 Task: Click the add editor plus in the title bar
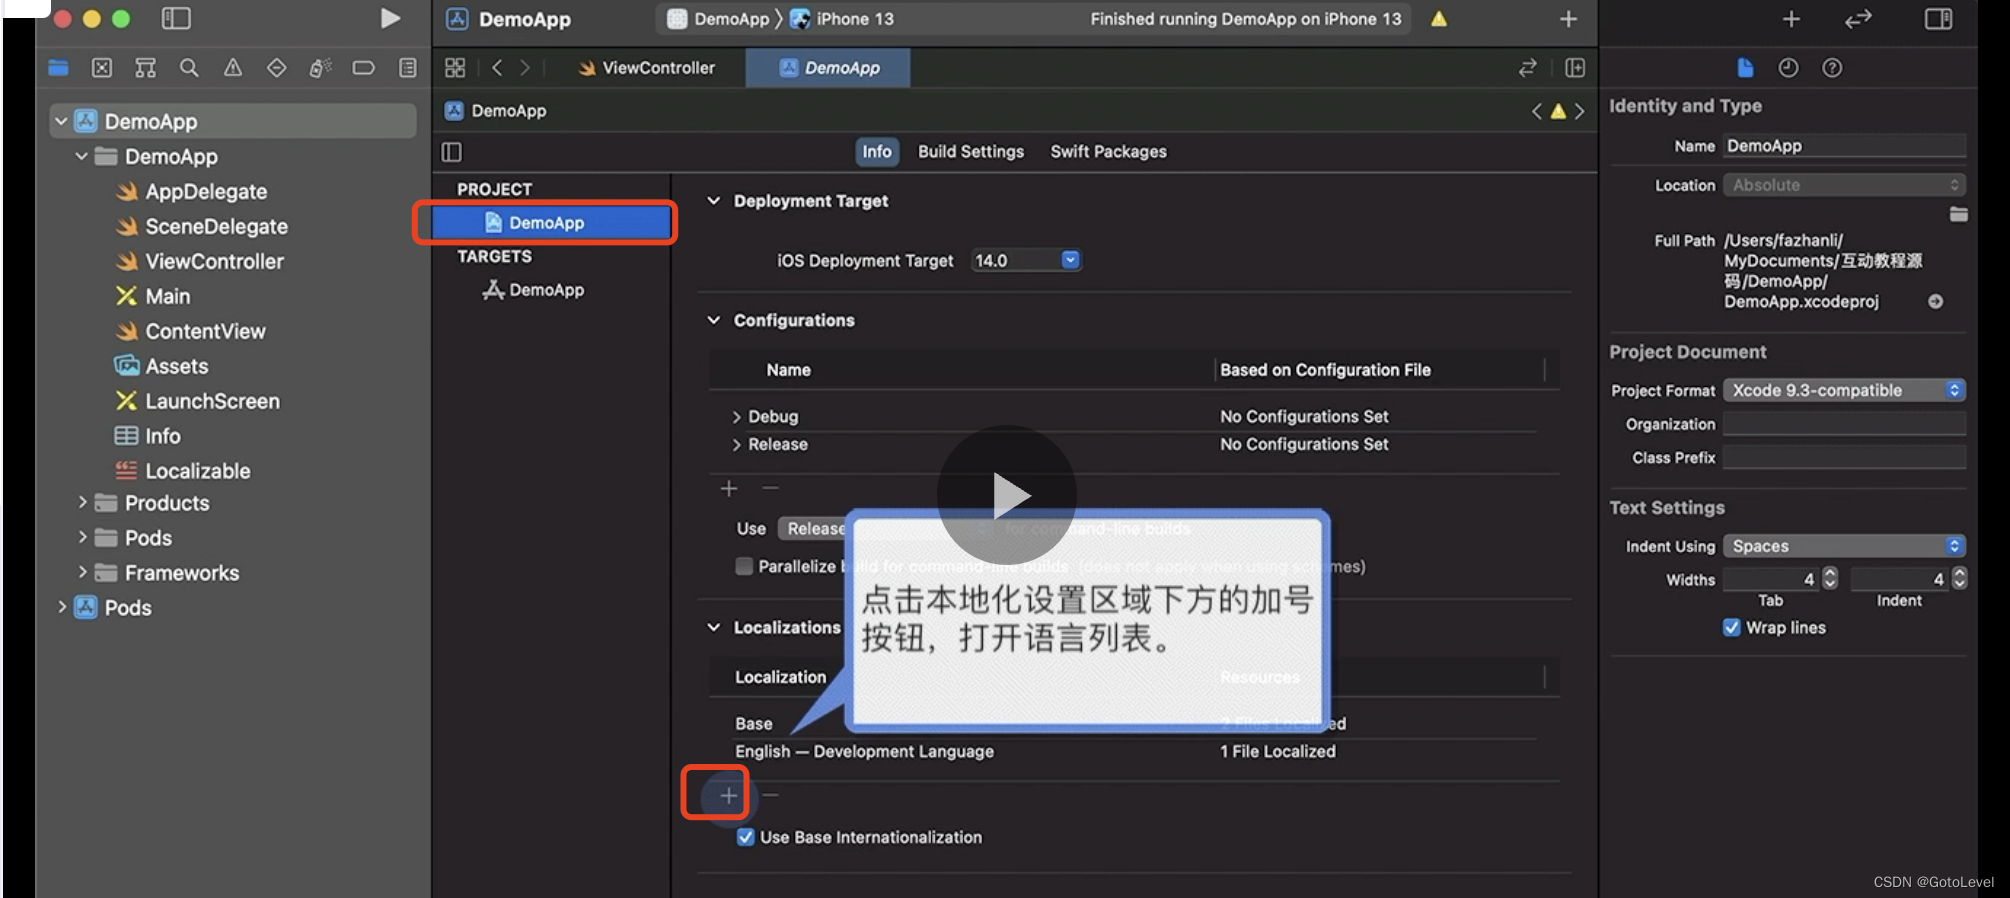[x=1568, y=19]
